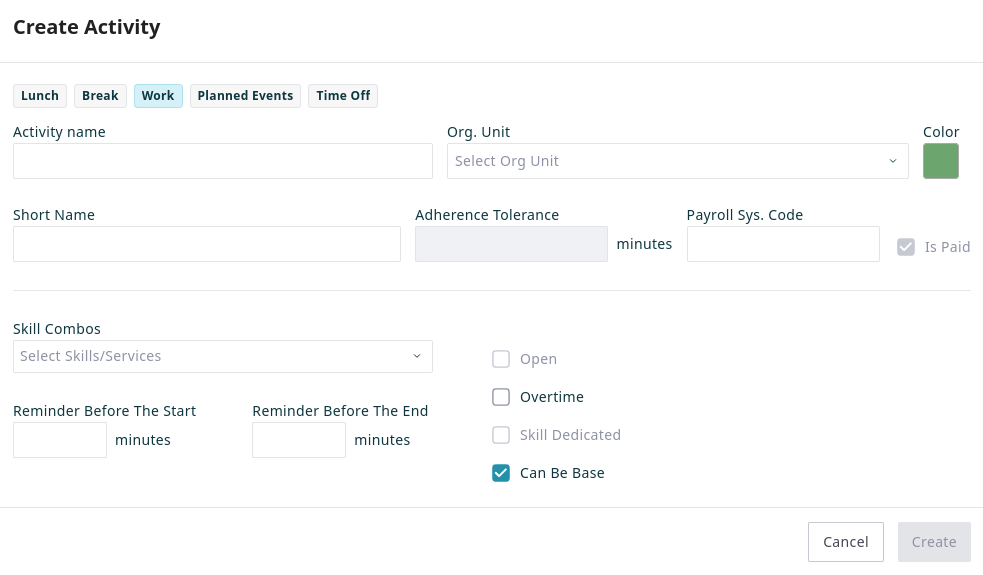Image resolution: width=983 pixels, height=575 pixels.
Task: Click the Activity name text field
Action: tap(222, 161)
